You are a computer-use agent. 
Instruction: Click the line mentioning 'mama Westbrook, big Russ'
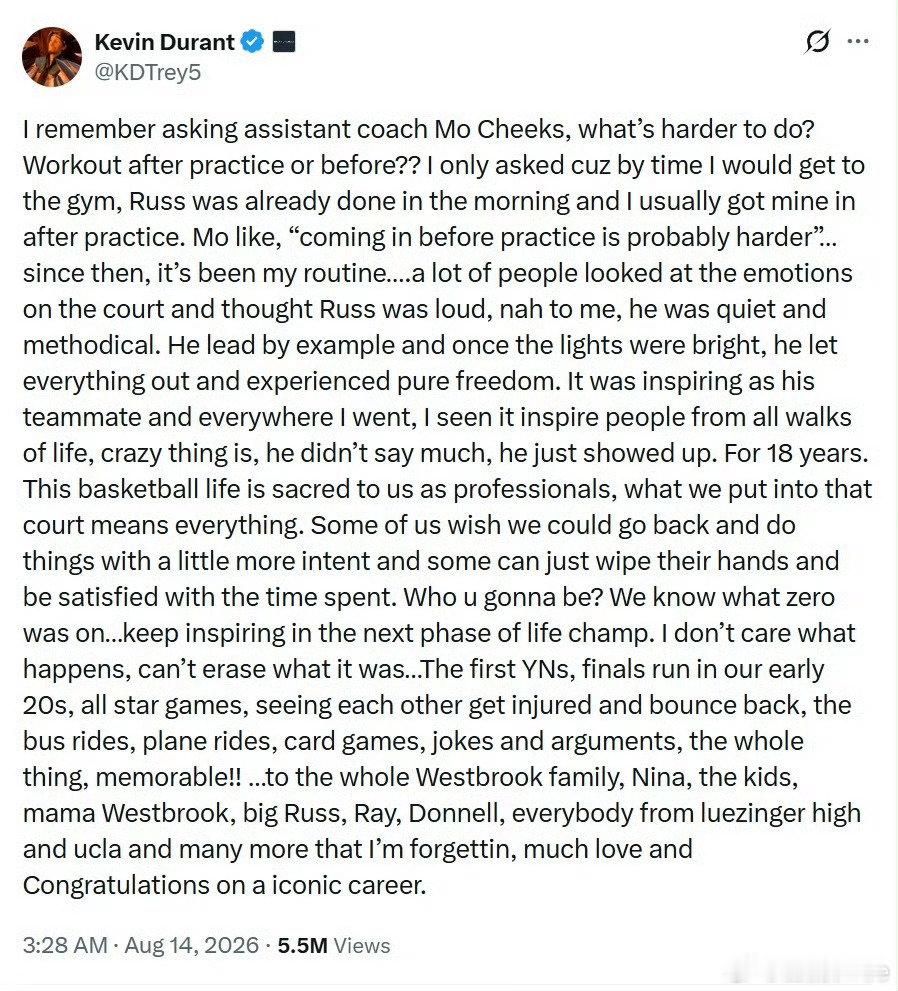pyautogui.click(x=442, y=813)
